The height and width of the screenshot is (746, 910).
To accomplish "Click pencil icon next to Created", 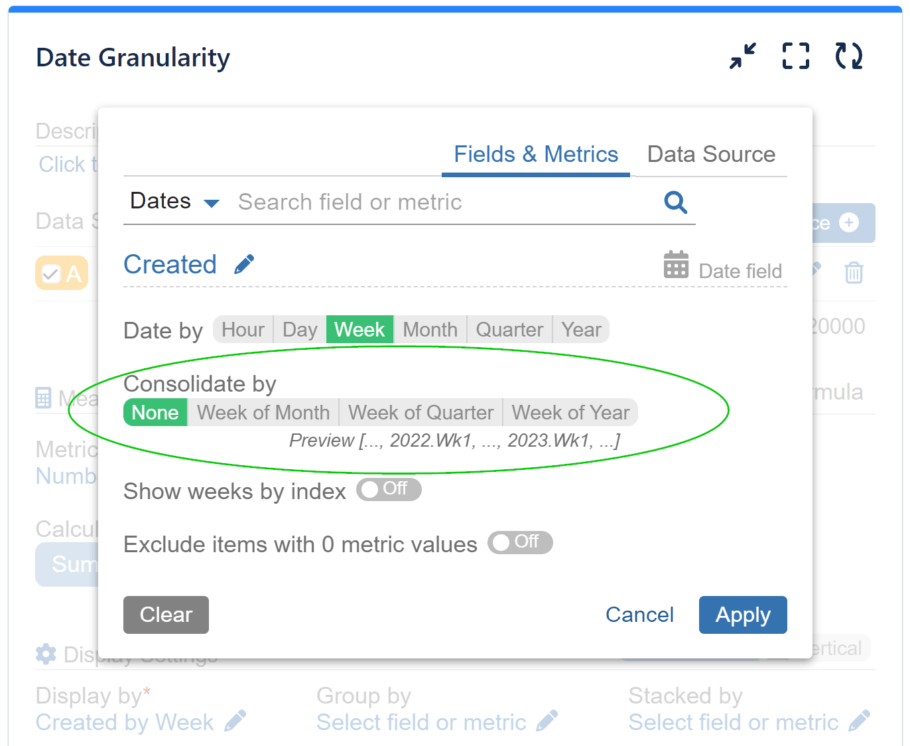I will pos(244,264).
